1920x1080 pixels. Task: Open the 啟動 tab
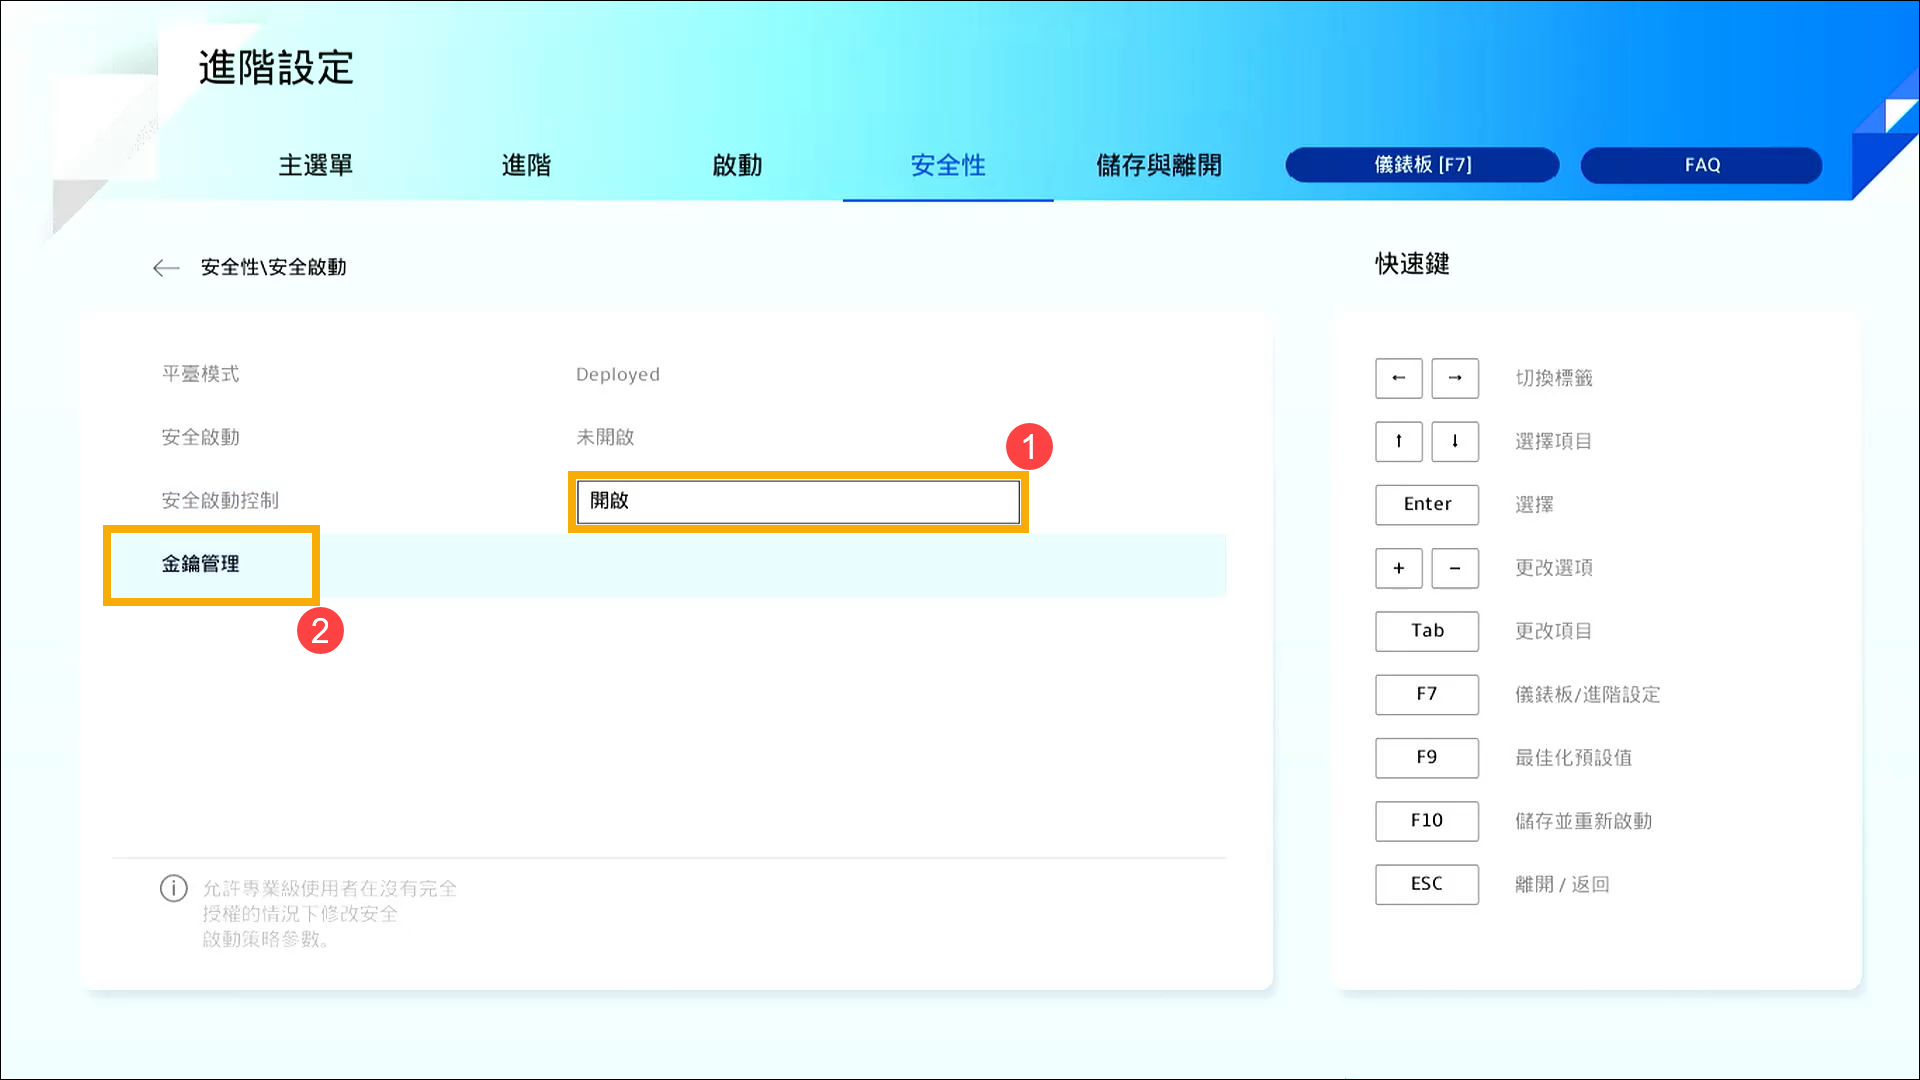737,165
